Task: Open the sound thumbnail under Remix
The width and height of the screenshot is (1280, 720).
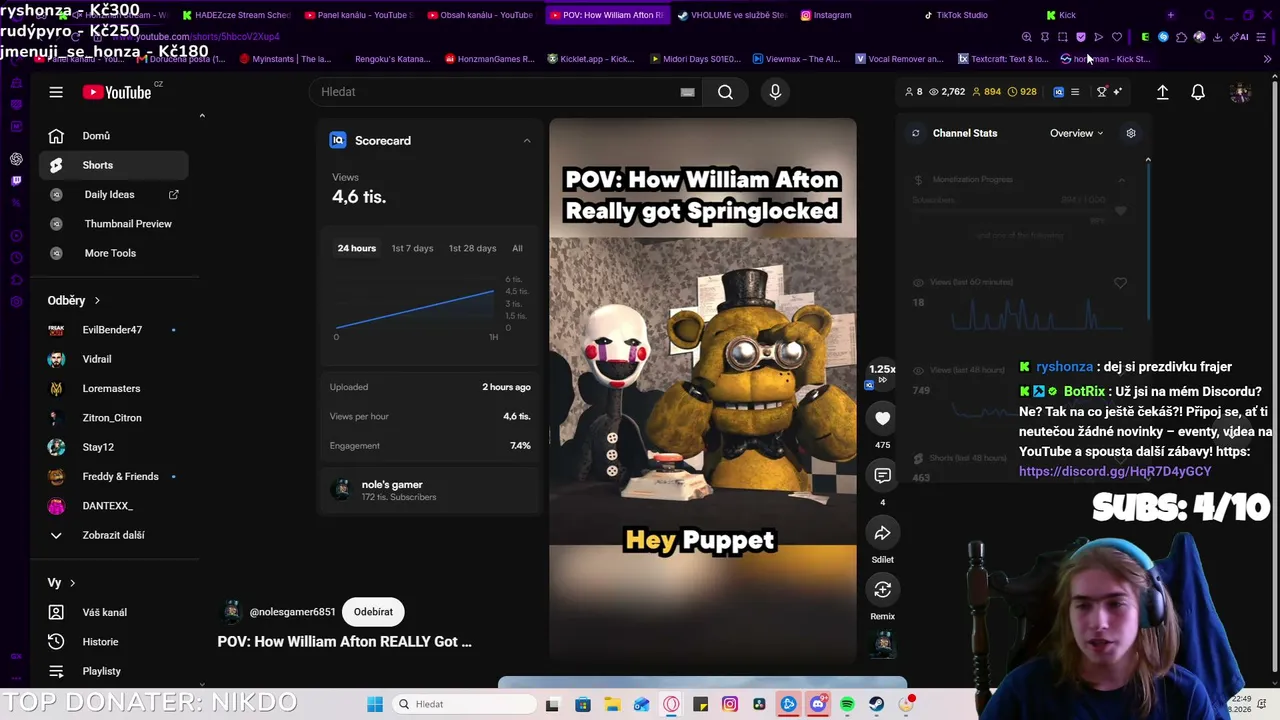Action: (882, 646)
